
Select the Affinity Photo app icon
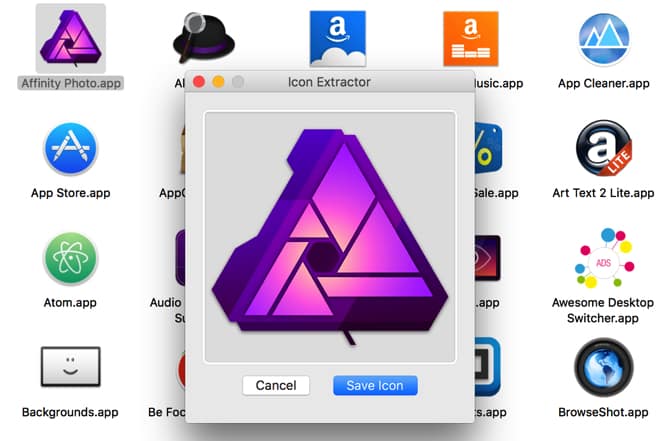[x=71, y=38]
